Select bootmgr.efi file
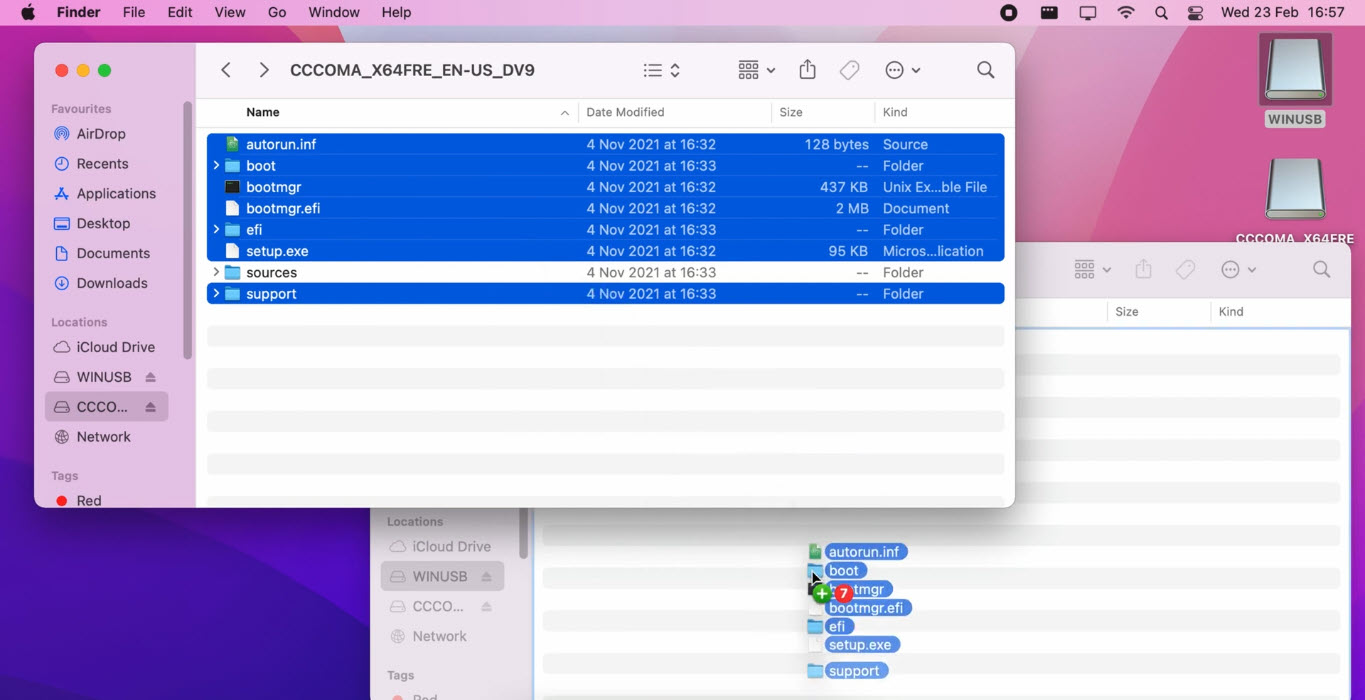 [x=605, y=208]
